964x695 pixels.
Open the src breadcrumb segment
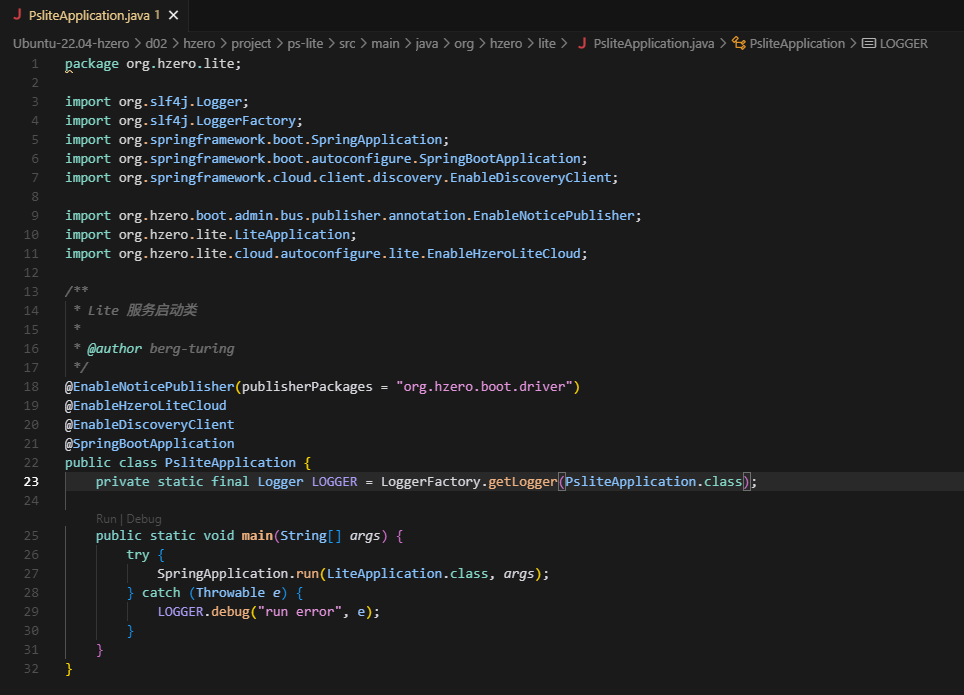coord(347,44)
